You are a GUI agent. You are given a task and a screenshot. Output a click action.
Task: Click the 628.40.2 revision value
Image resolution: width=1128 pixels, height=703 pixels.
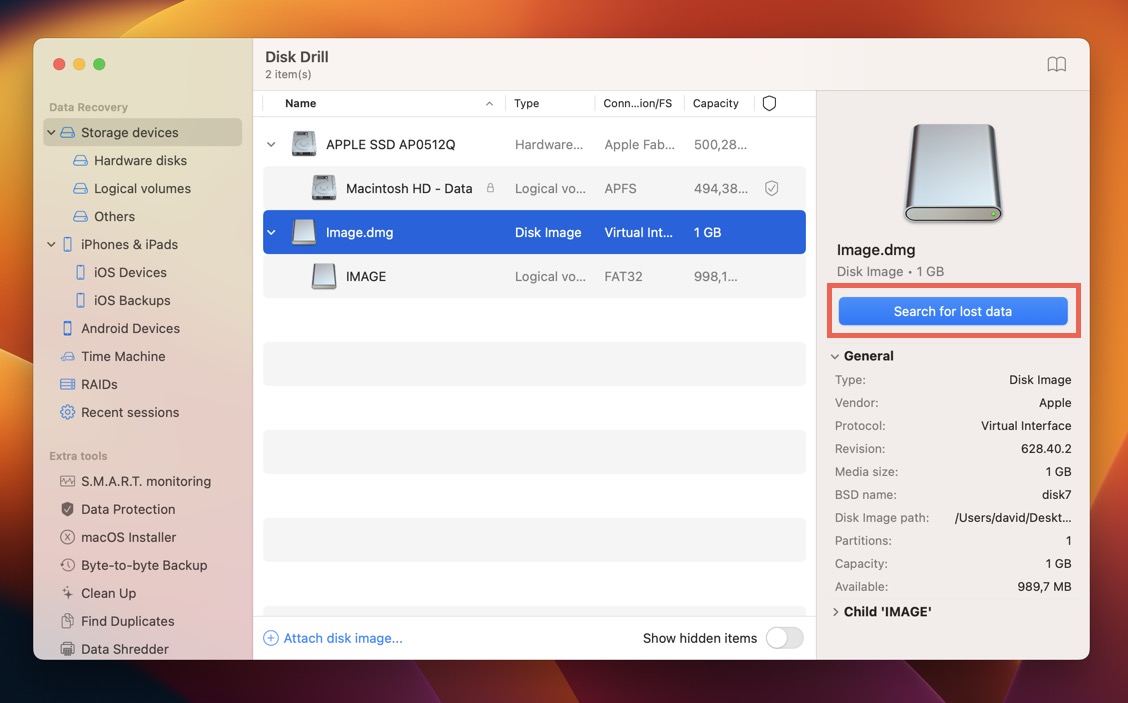click(x=1046, y=448)
